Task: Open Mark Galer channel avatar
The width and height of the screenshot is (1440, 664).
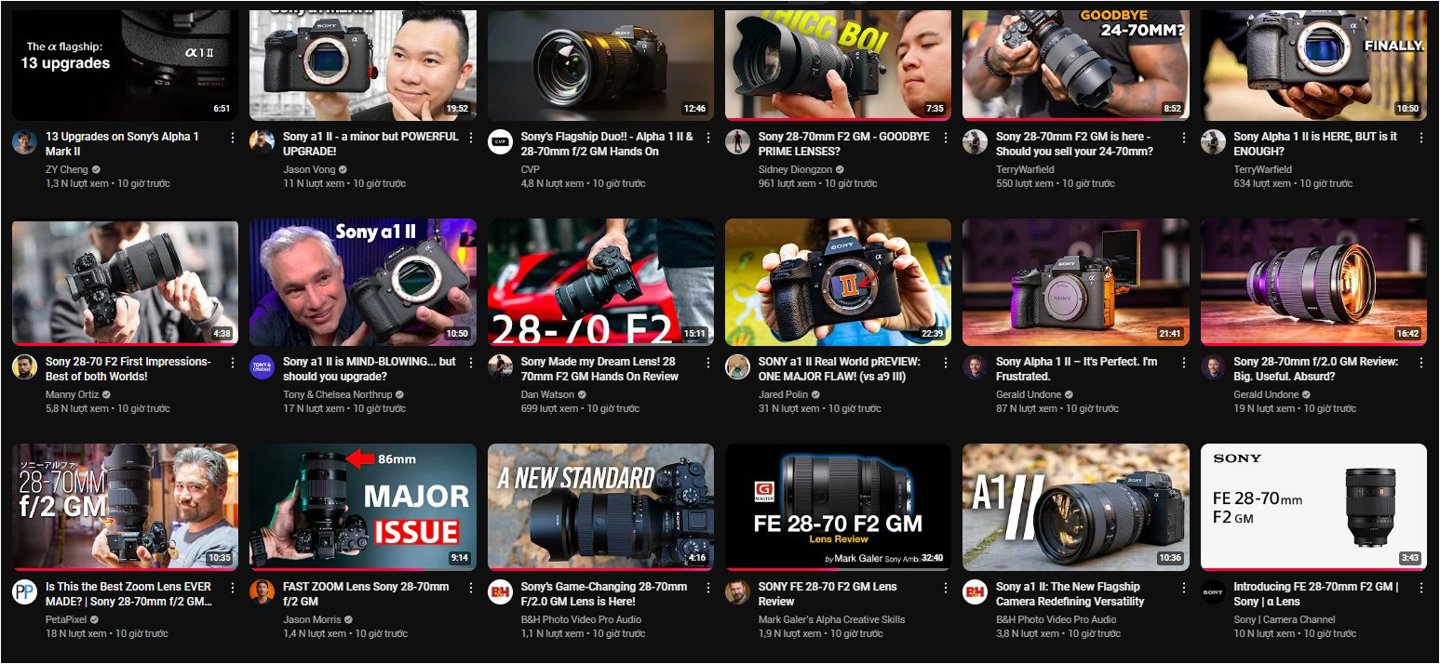Action: coord(737,591)
